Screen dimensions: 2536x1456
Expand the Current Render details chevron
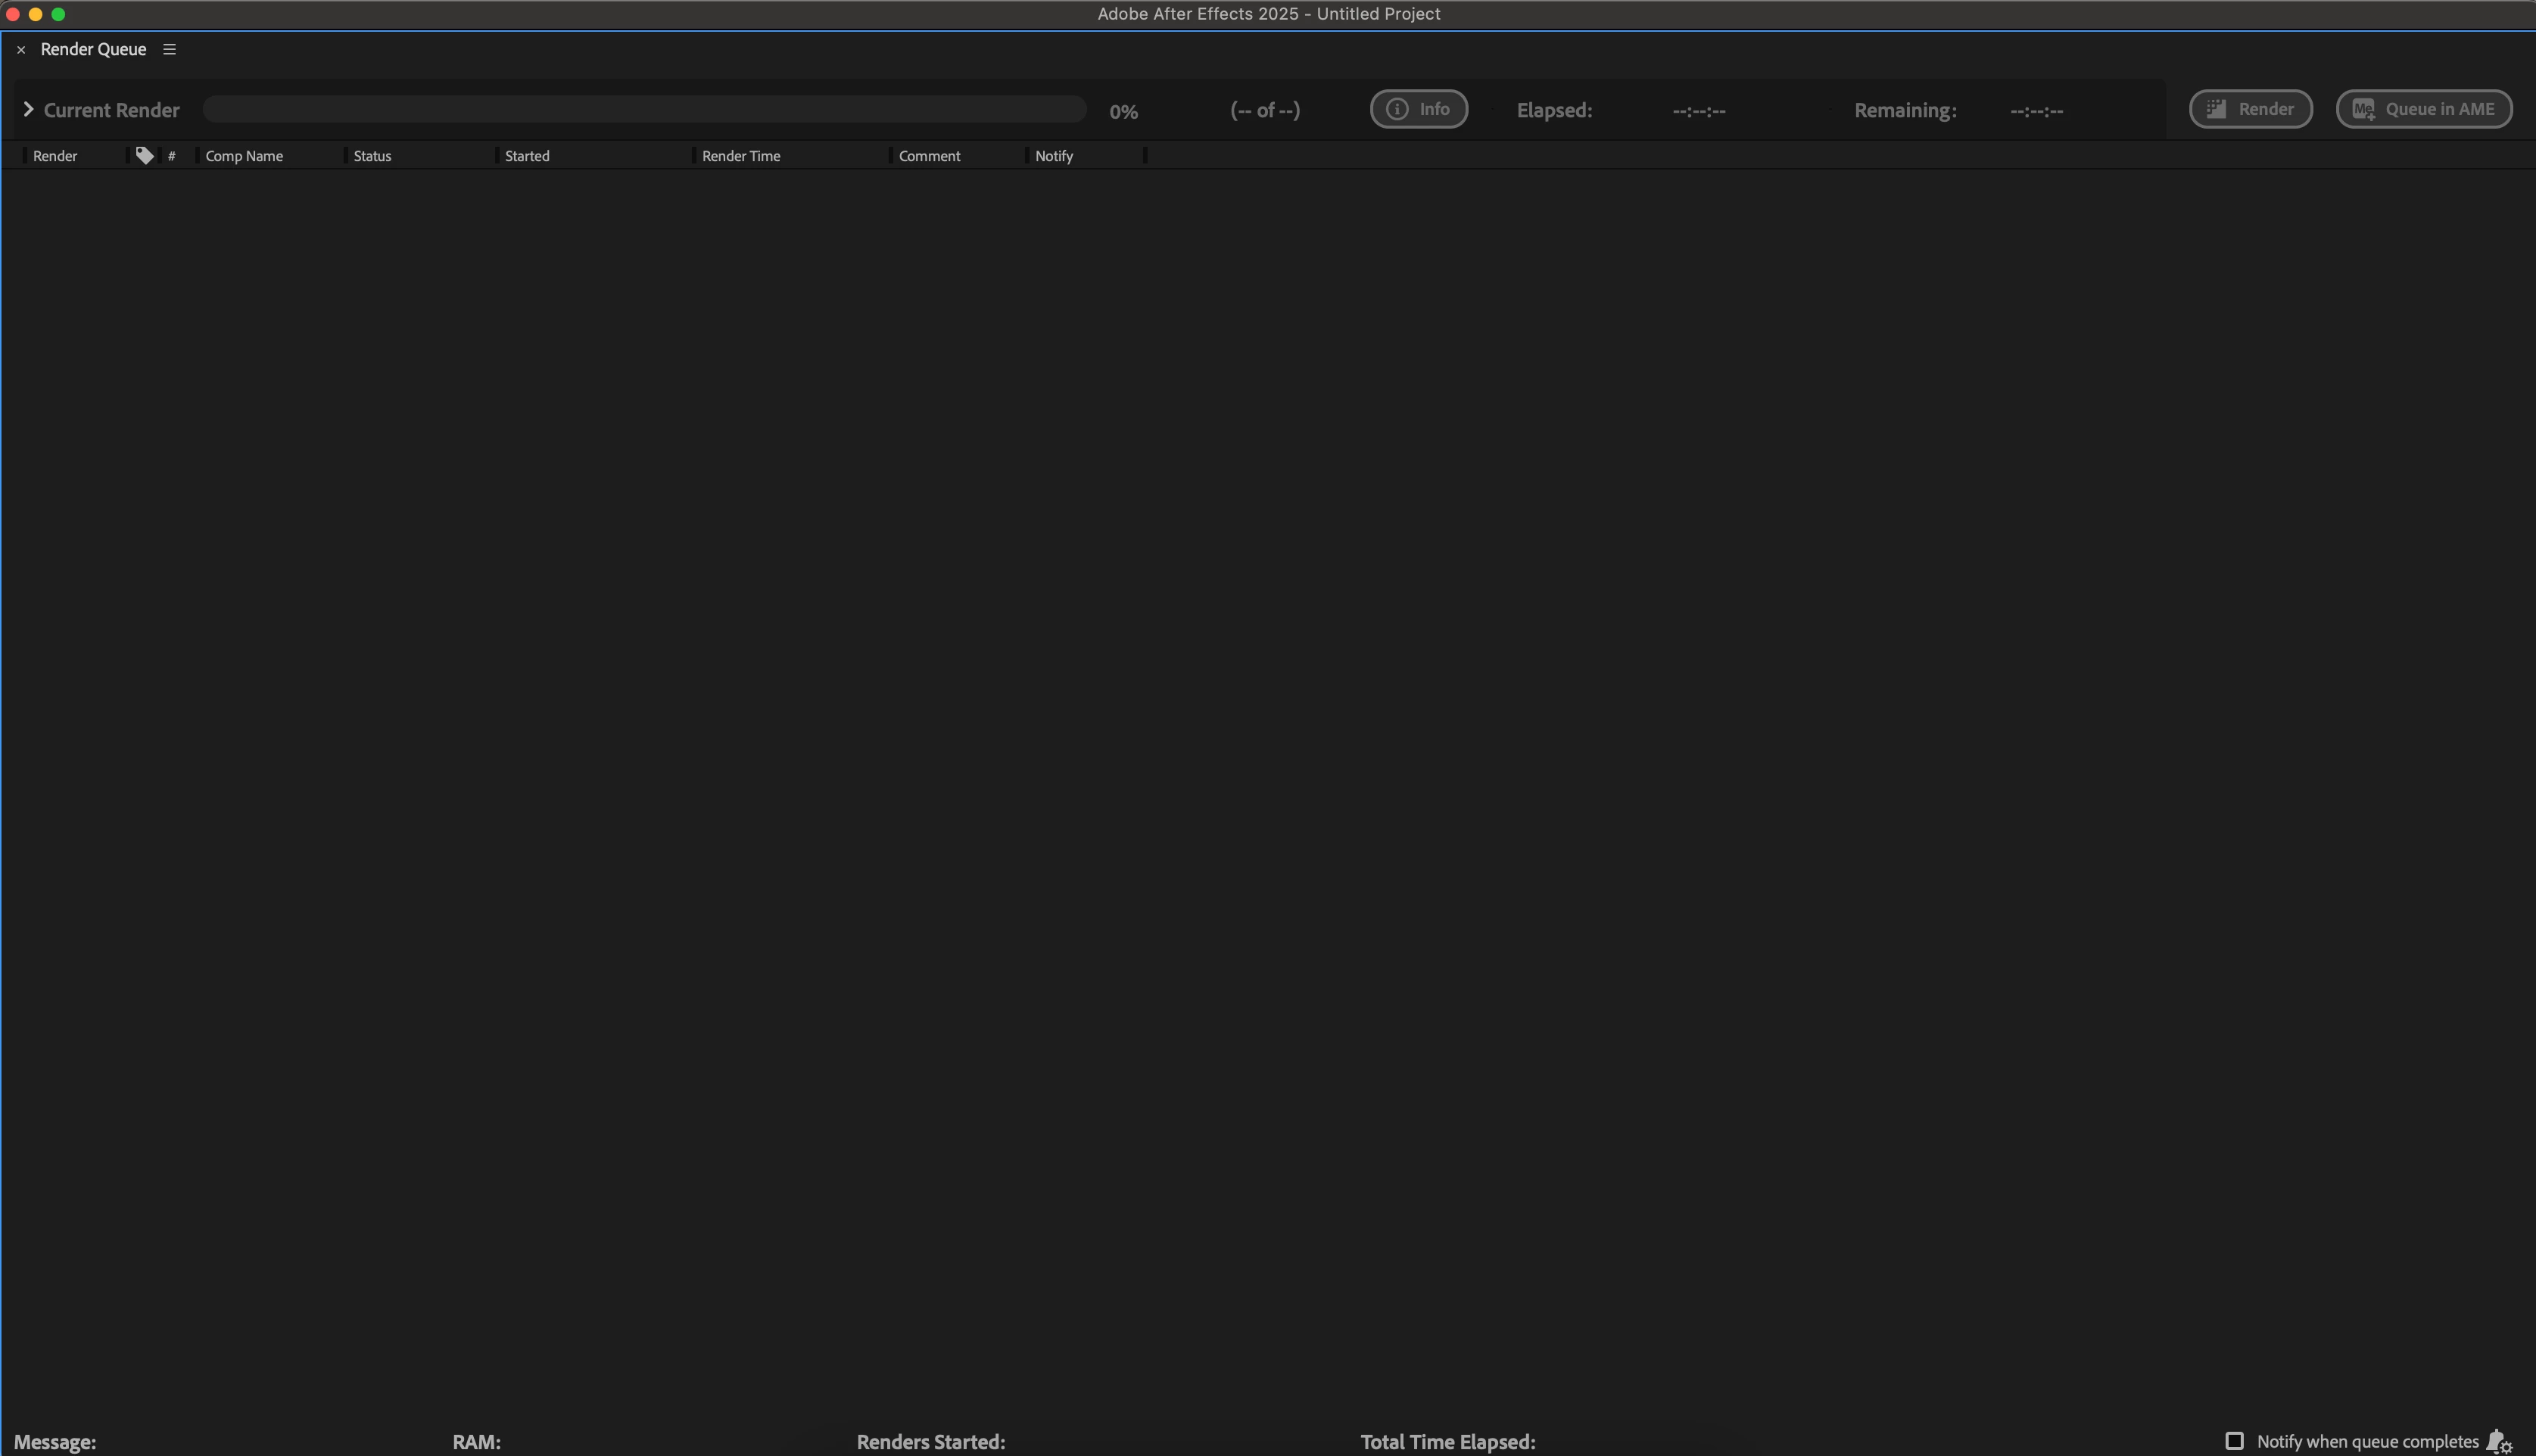tap(28, 109)
